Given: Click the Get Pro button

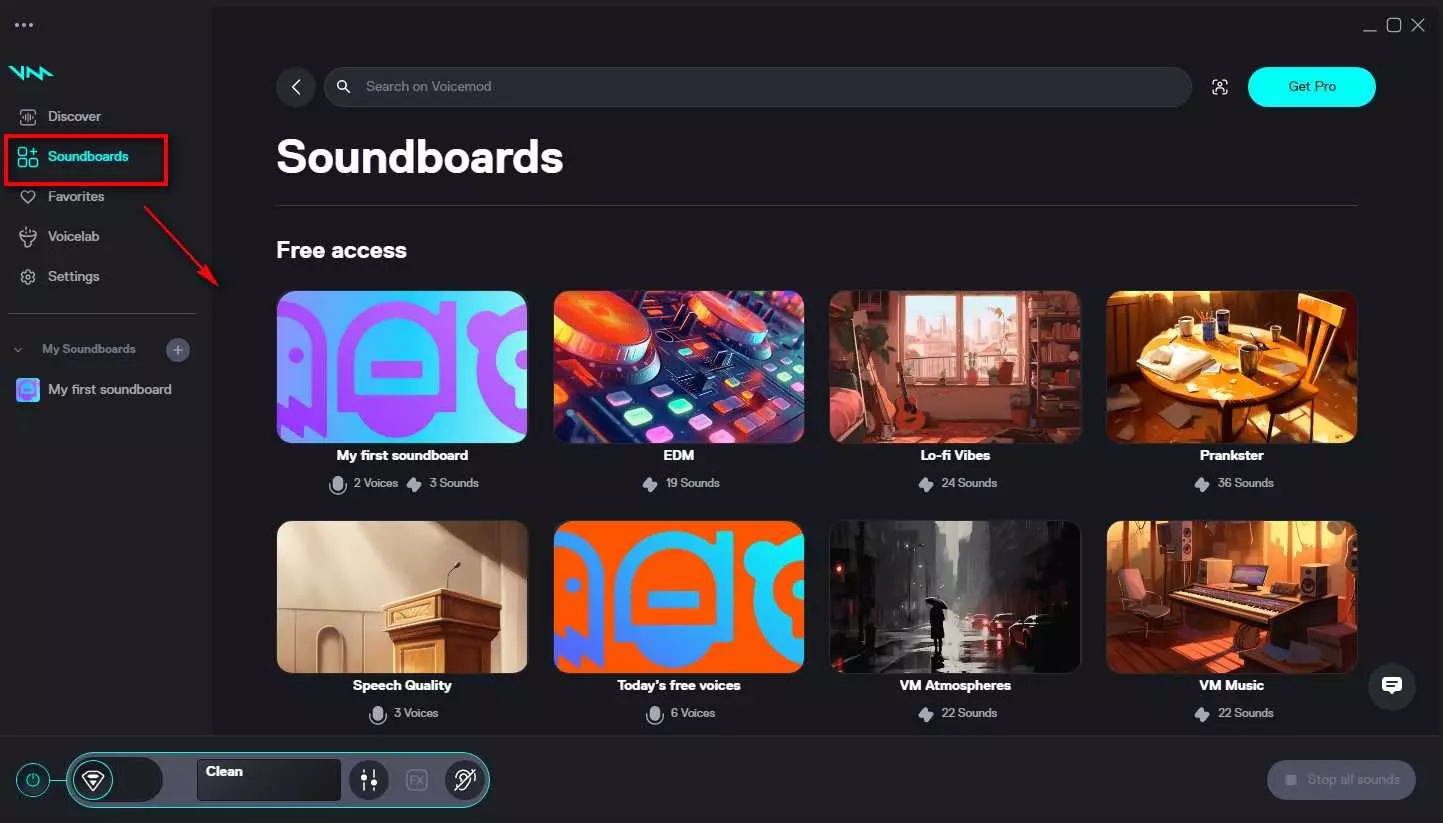Looking at the screenshot, I should pos(1312,87).
